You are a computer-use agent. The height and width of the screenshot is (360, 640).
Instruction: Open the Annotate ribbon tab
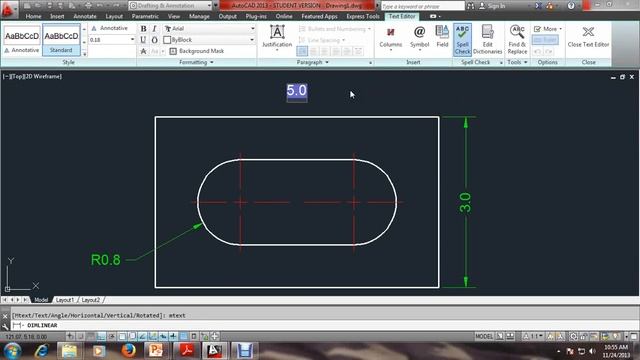(85, 16)
